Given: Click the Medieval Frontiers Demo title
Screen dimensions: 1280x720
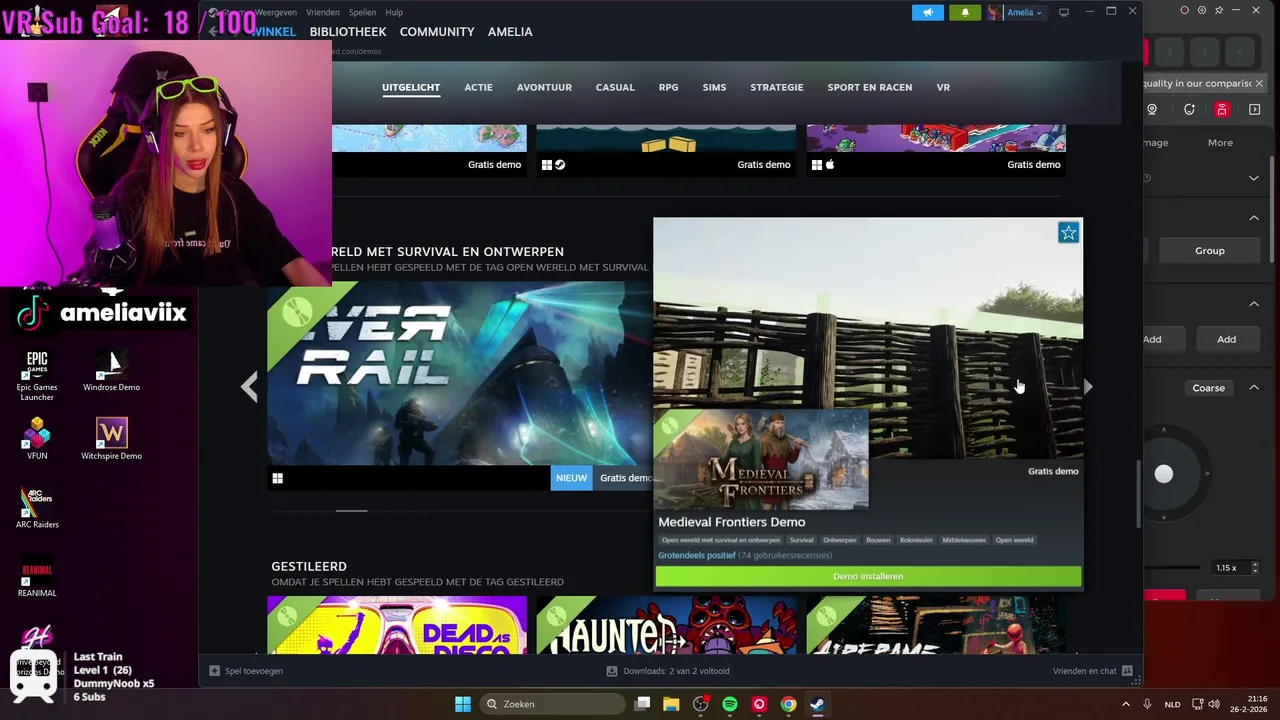Looking at the screenshot, I should coord(731,522).
